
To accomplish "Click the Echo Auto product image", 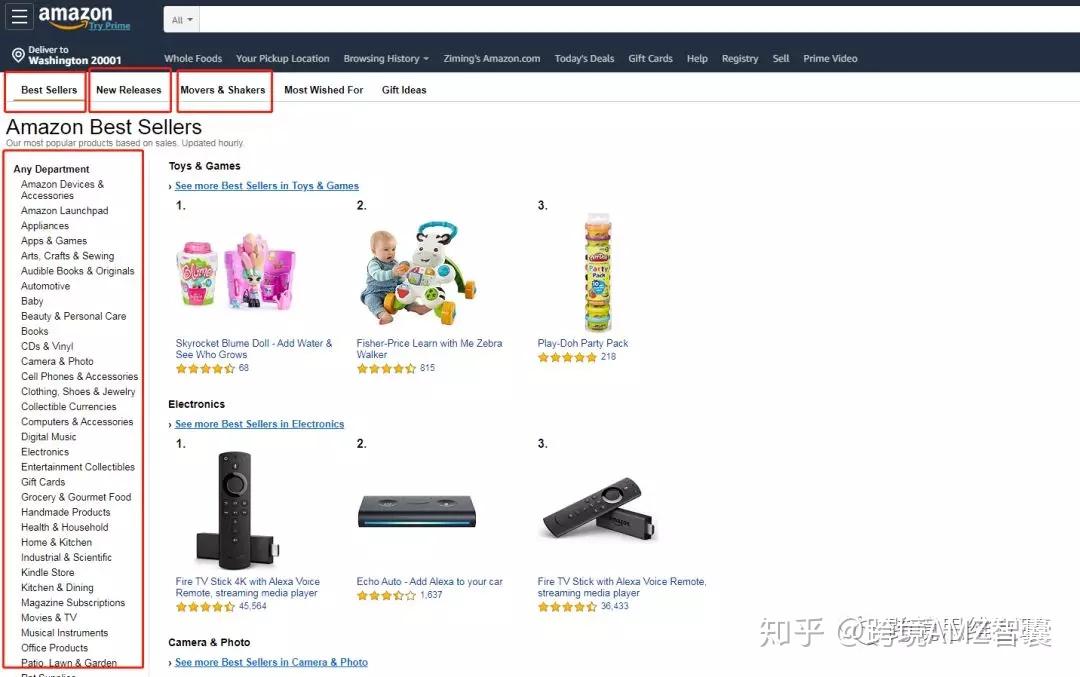I will 417,512.
